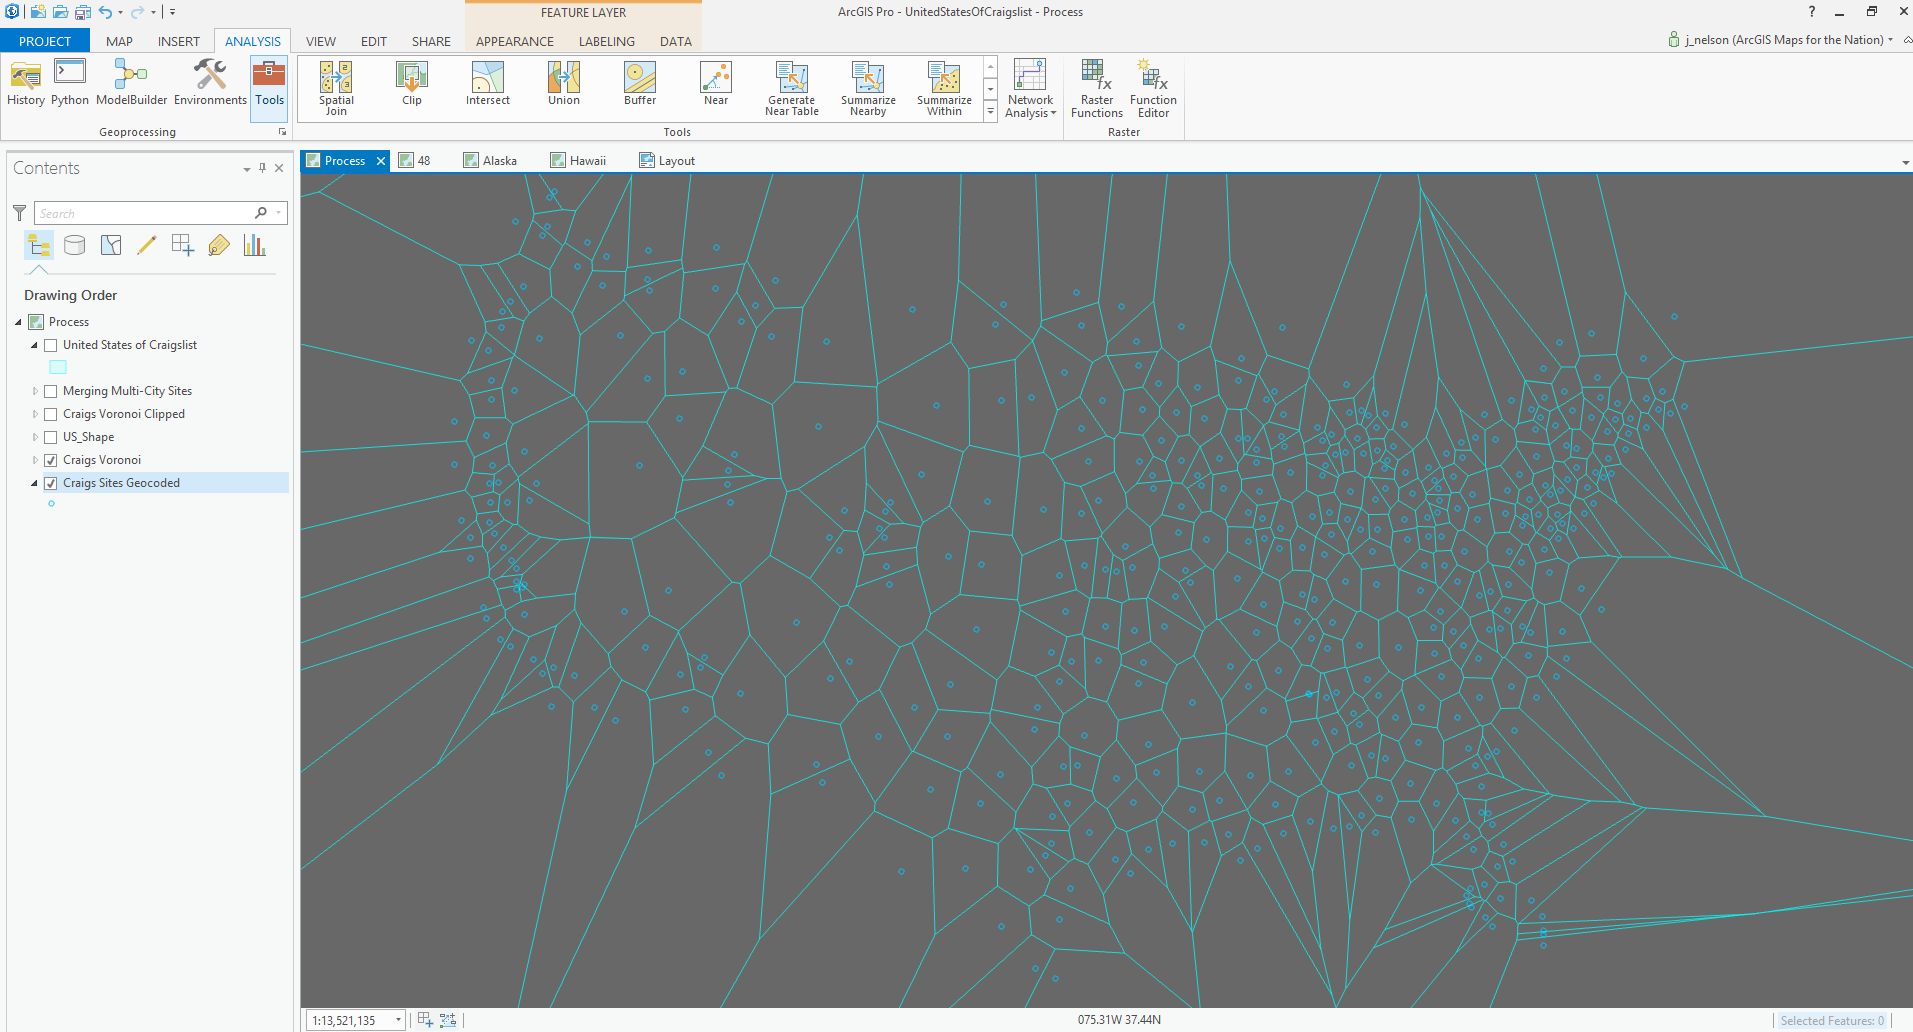Open the APPEARANCE feature layer tab
Viewport: 1913px width, 1032px height.
(x=515, y=41)
